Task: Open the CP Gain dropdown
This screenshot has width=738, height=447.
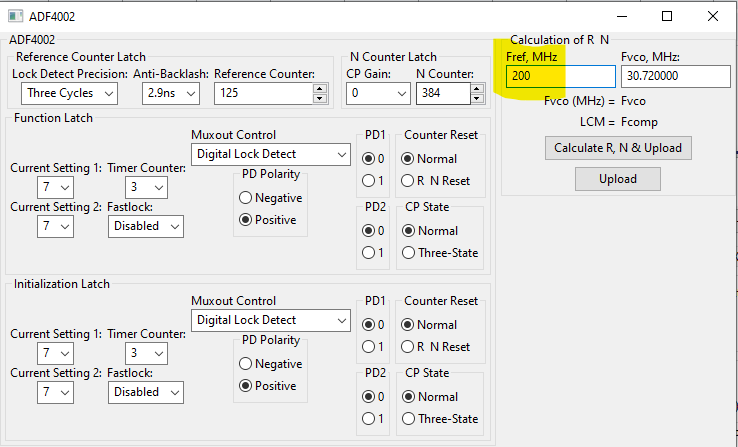Action: (x=377, y=93)
